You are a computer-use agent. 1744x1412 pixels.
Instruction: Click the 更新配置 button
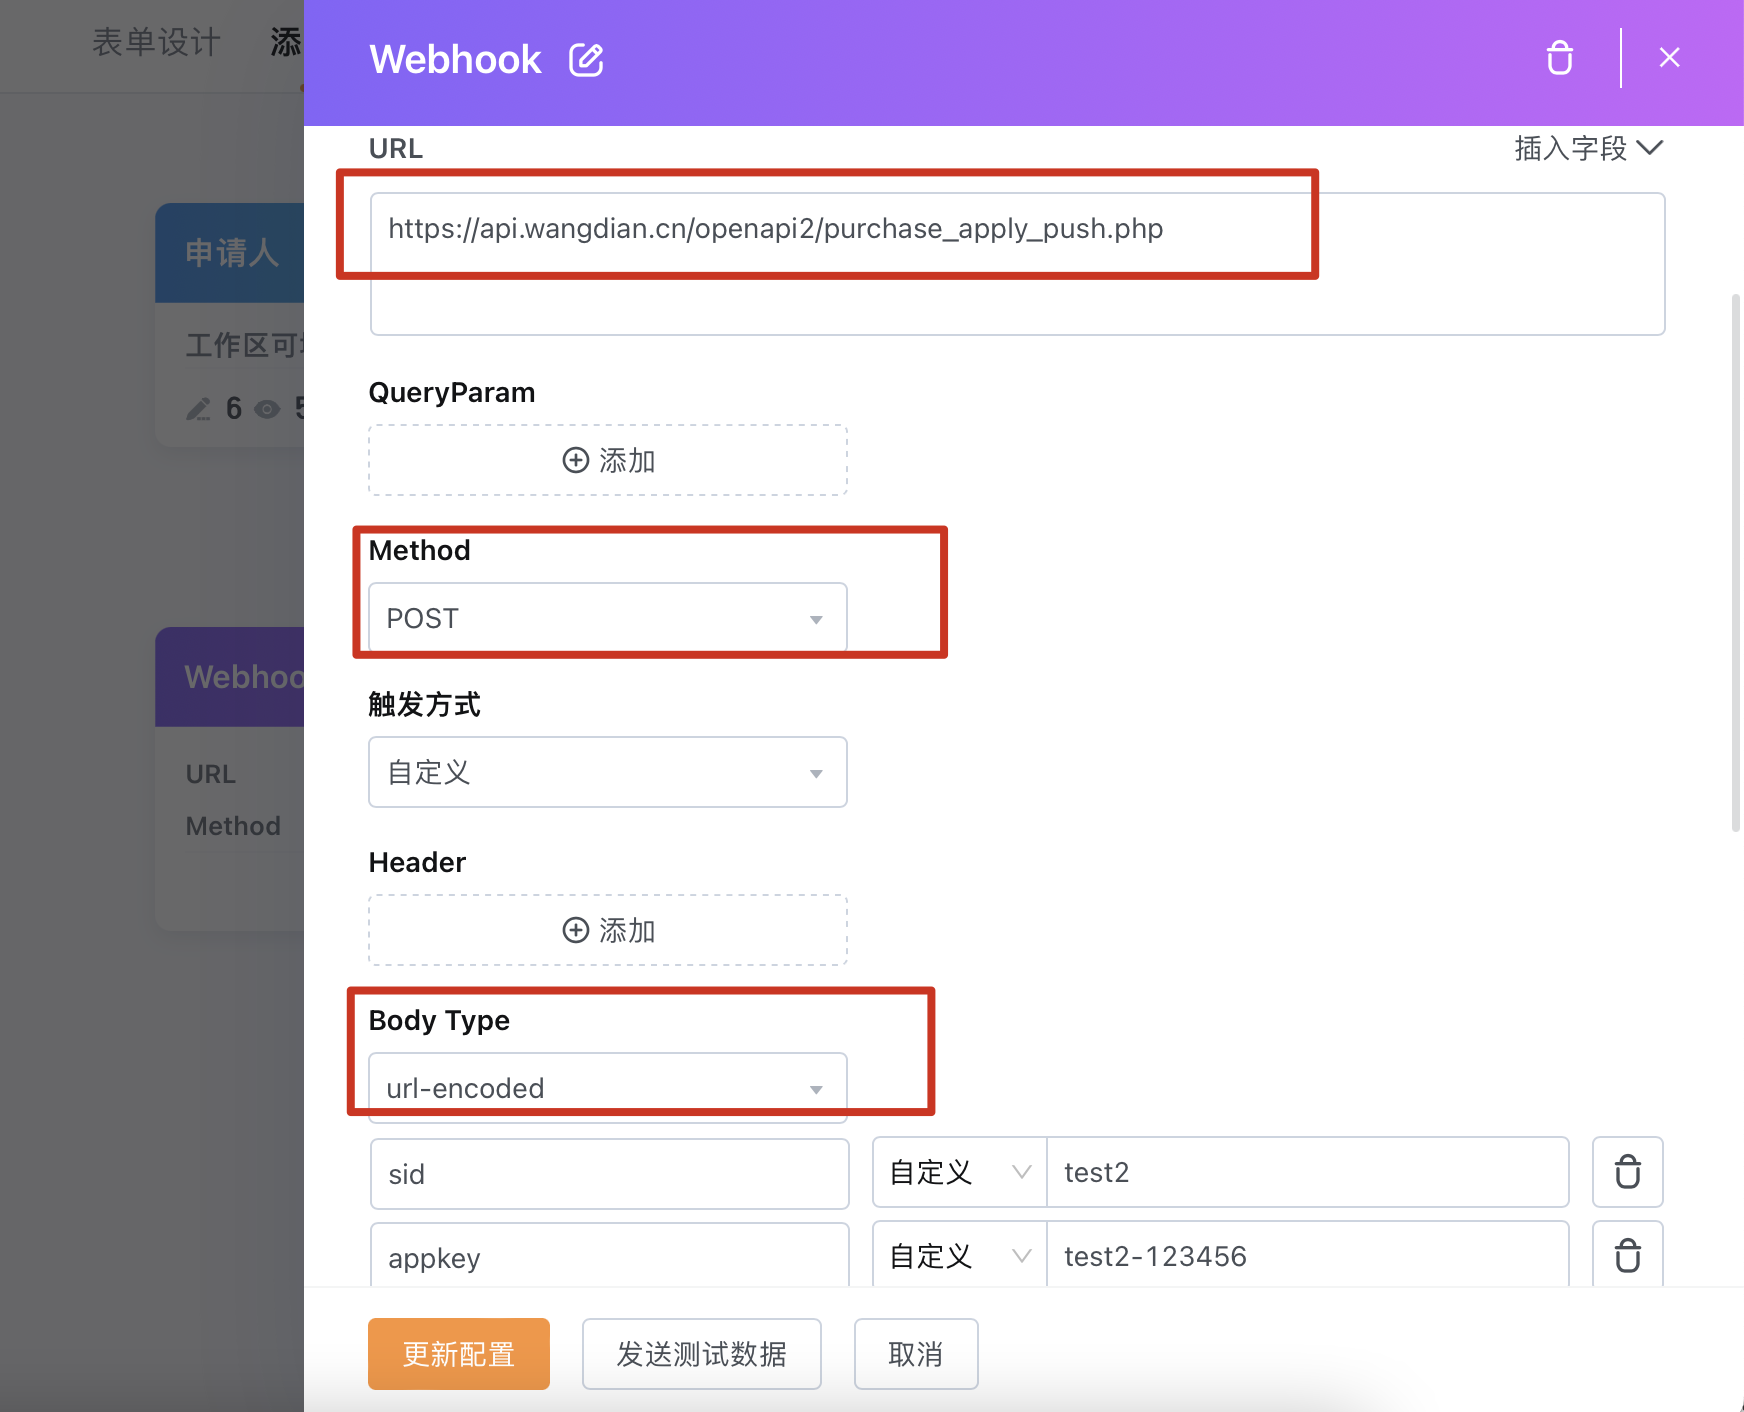pos(459,1354)
